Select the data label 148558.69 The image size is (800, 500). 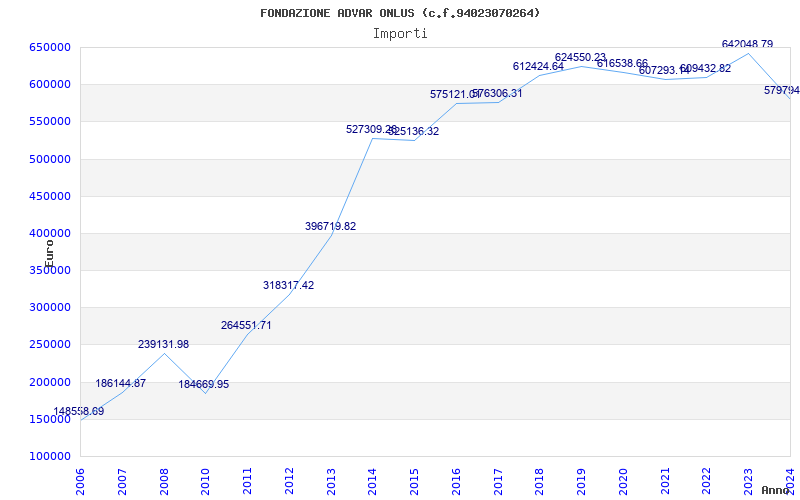79,411
